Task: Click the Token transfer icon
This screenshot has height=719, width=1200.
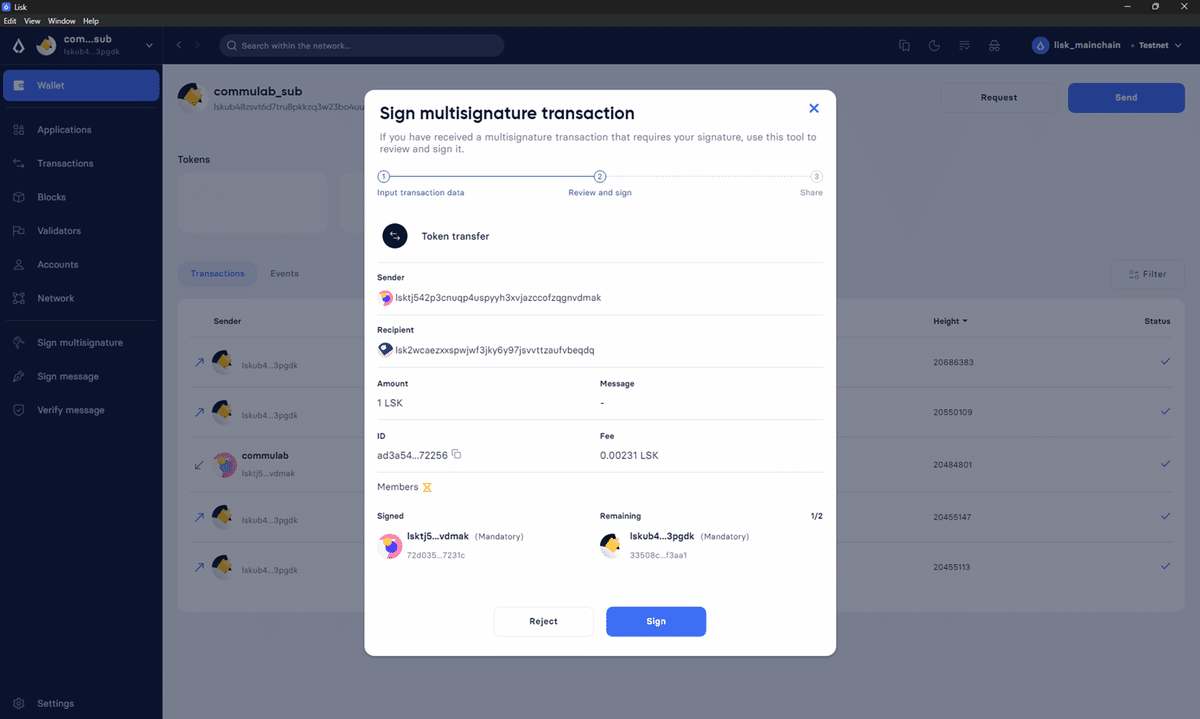Action: (x=395, y=236)
